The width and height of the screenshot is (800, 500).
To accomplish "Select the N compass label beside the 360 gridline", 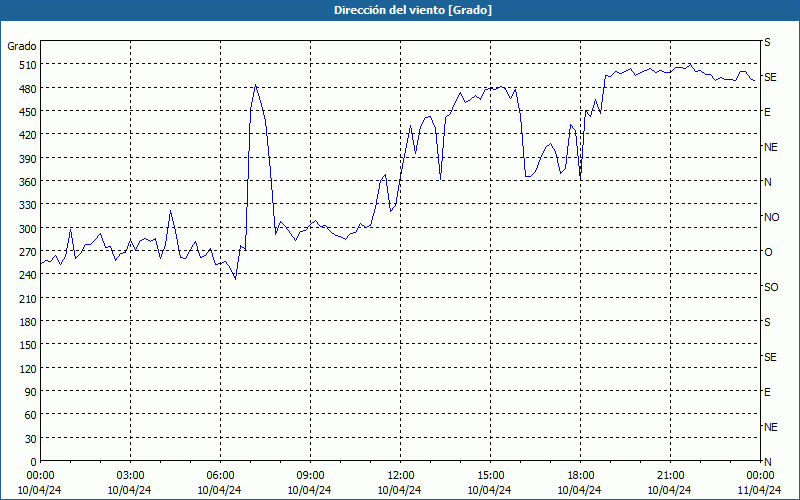I will point(767,182).
